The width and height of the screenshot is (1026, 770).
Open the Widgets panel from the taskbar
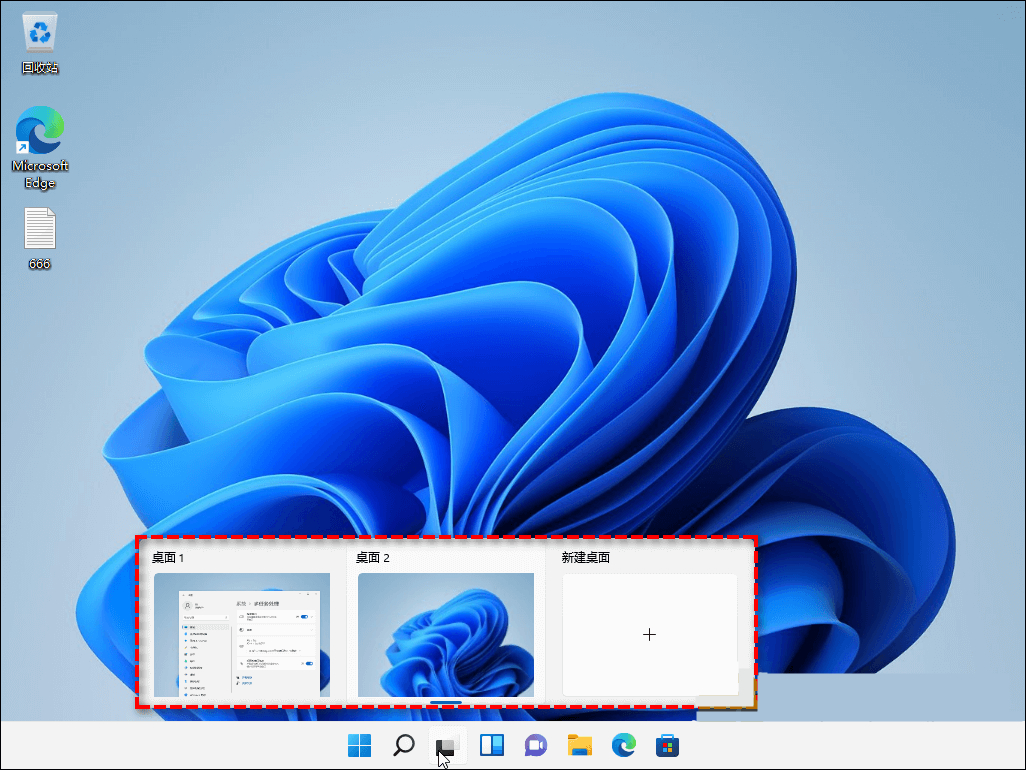(x=491, y=745)
